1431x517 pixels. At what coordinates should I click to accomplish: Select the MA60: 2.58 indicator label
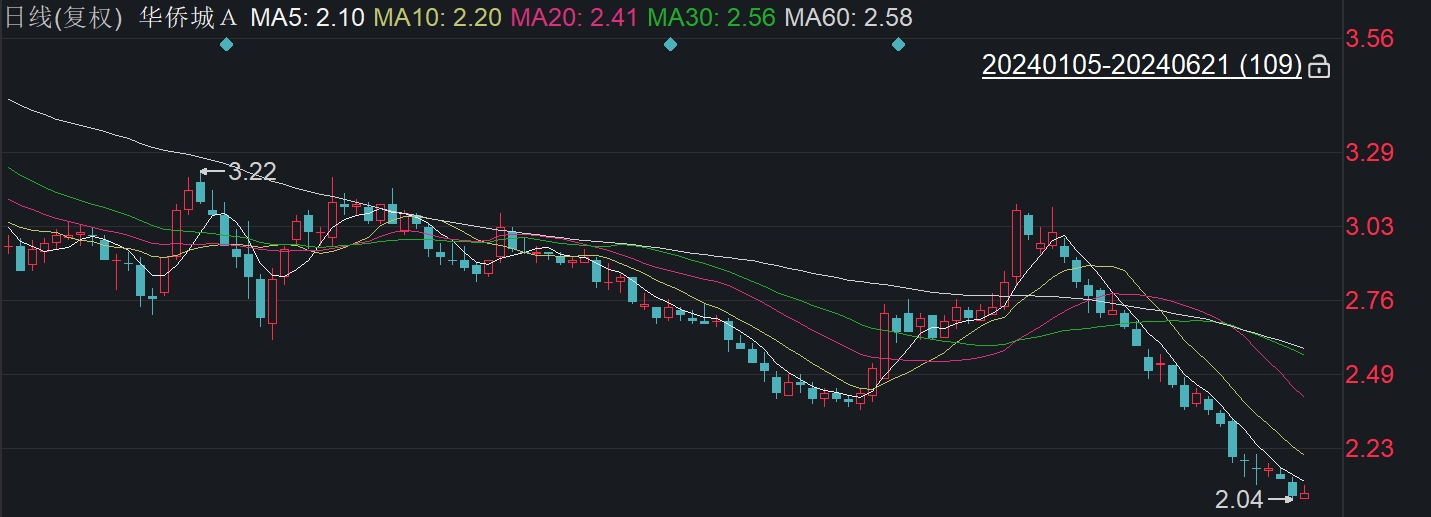(848, 17)
